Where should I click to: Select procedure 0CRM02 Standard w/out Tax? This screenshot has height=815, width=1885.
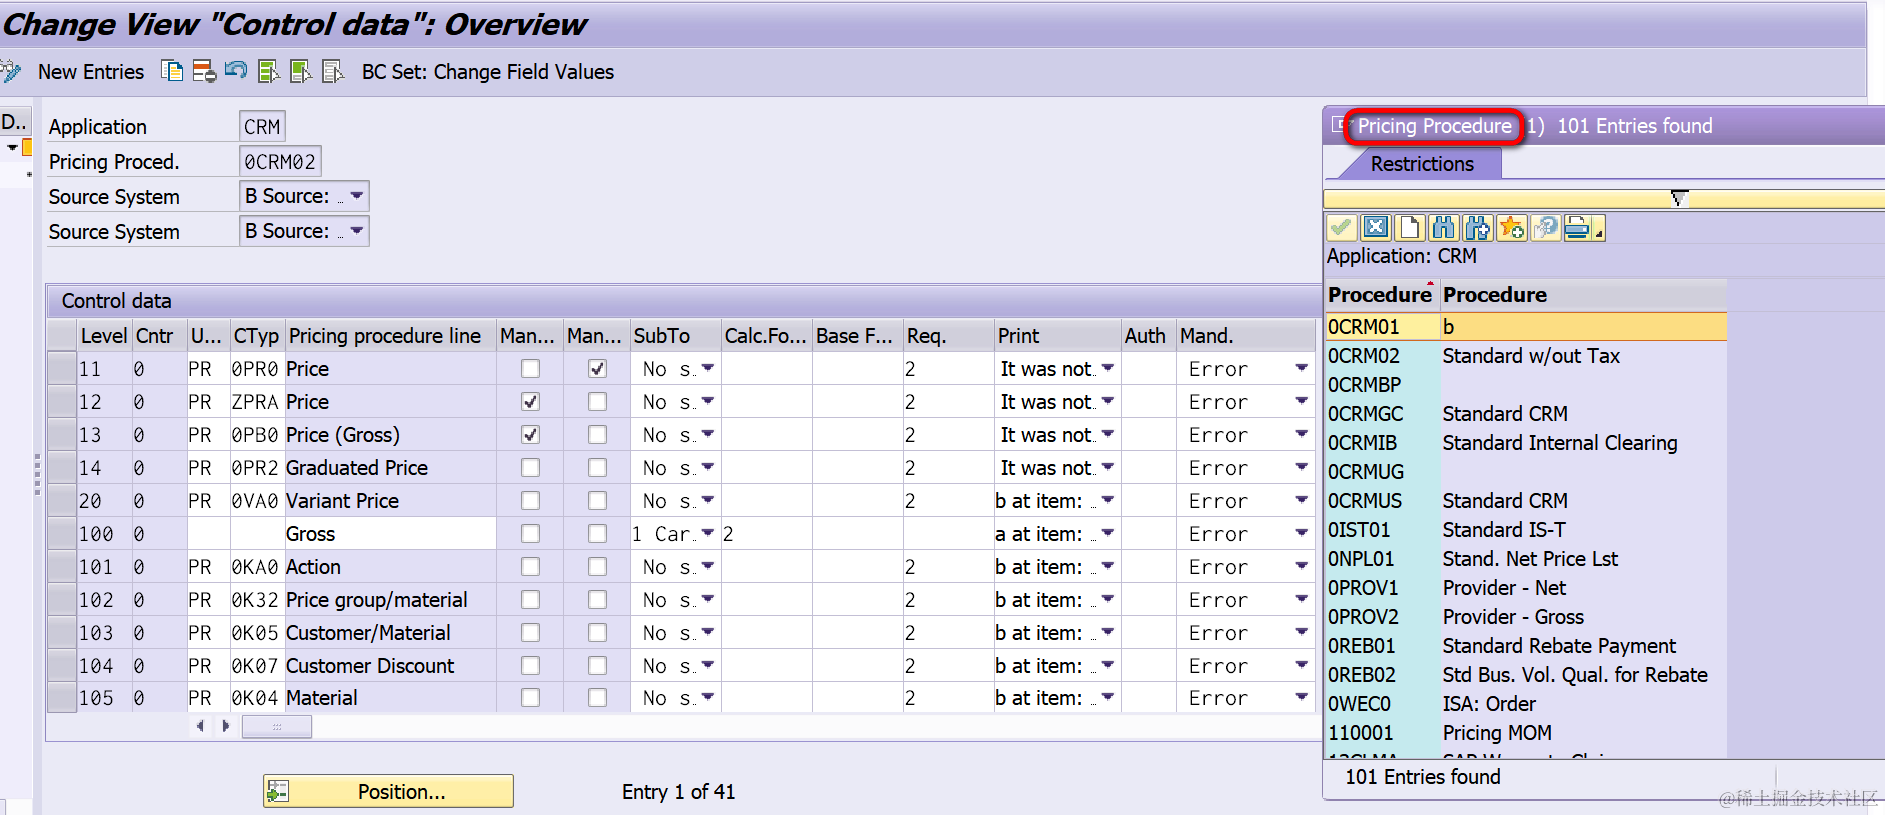[x=1526, y=356]
